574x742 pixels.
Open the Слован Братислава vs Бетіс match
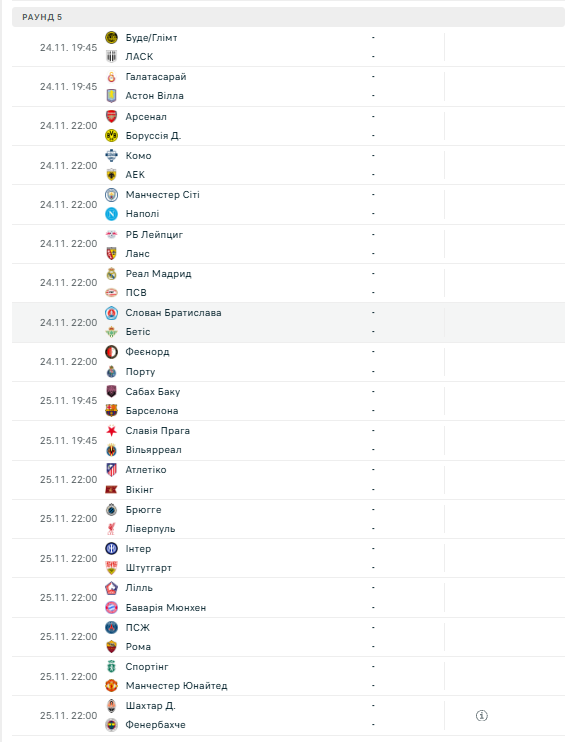click(288, 322)
